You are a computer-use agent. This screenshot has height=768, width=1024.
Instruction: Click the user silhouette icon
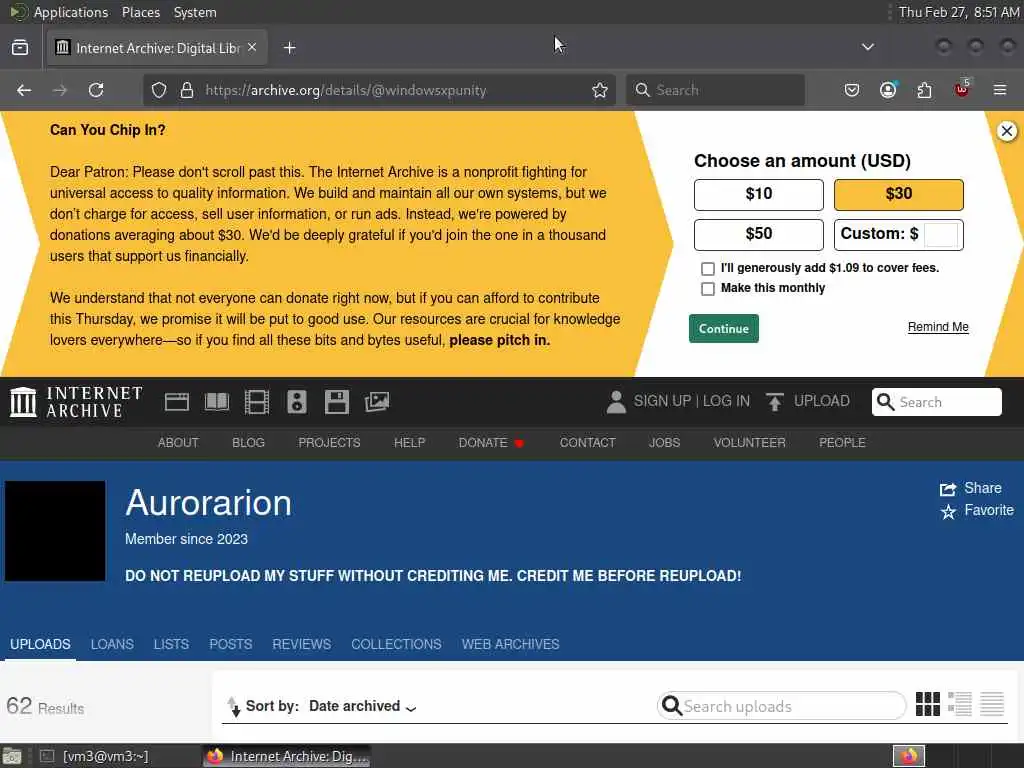(616, 402)
